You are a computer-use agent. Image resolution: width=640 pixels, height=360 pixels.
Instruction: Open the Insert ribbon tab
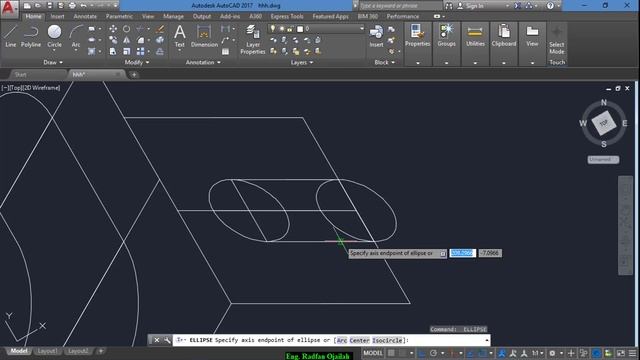(57, 16)
